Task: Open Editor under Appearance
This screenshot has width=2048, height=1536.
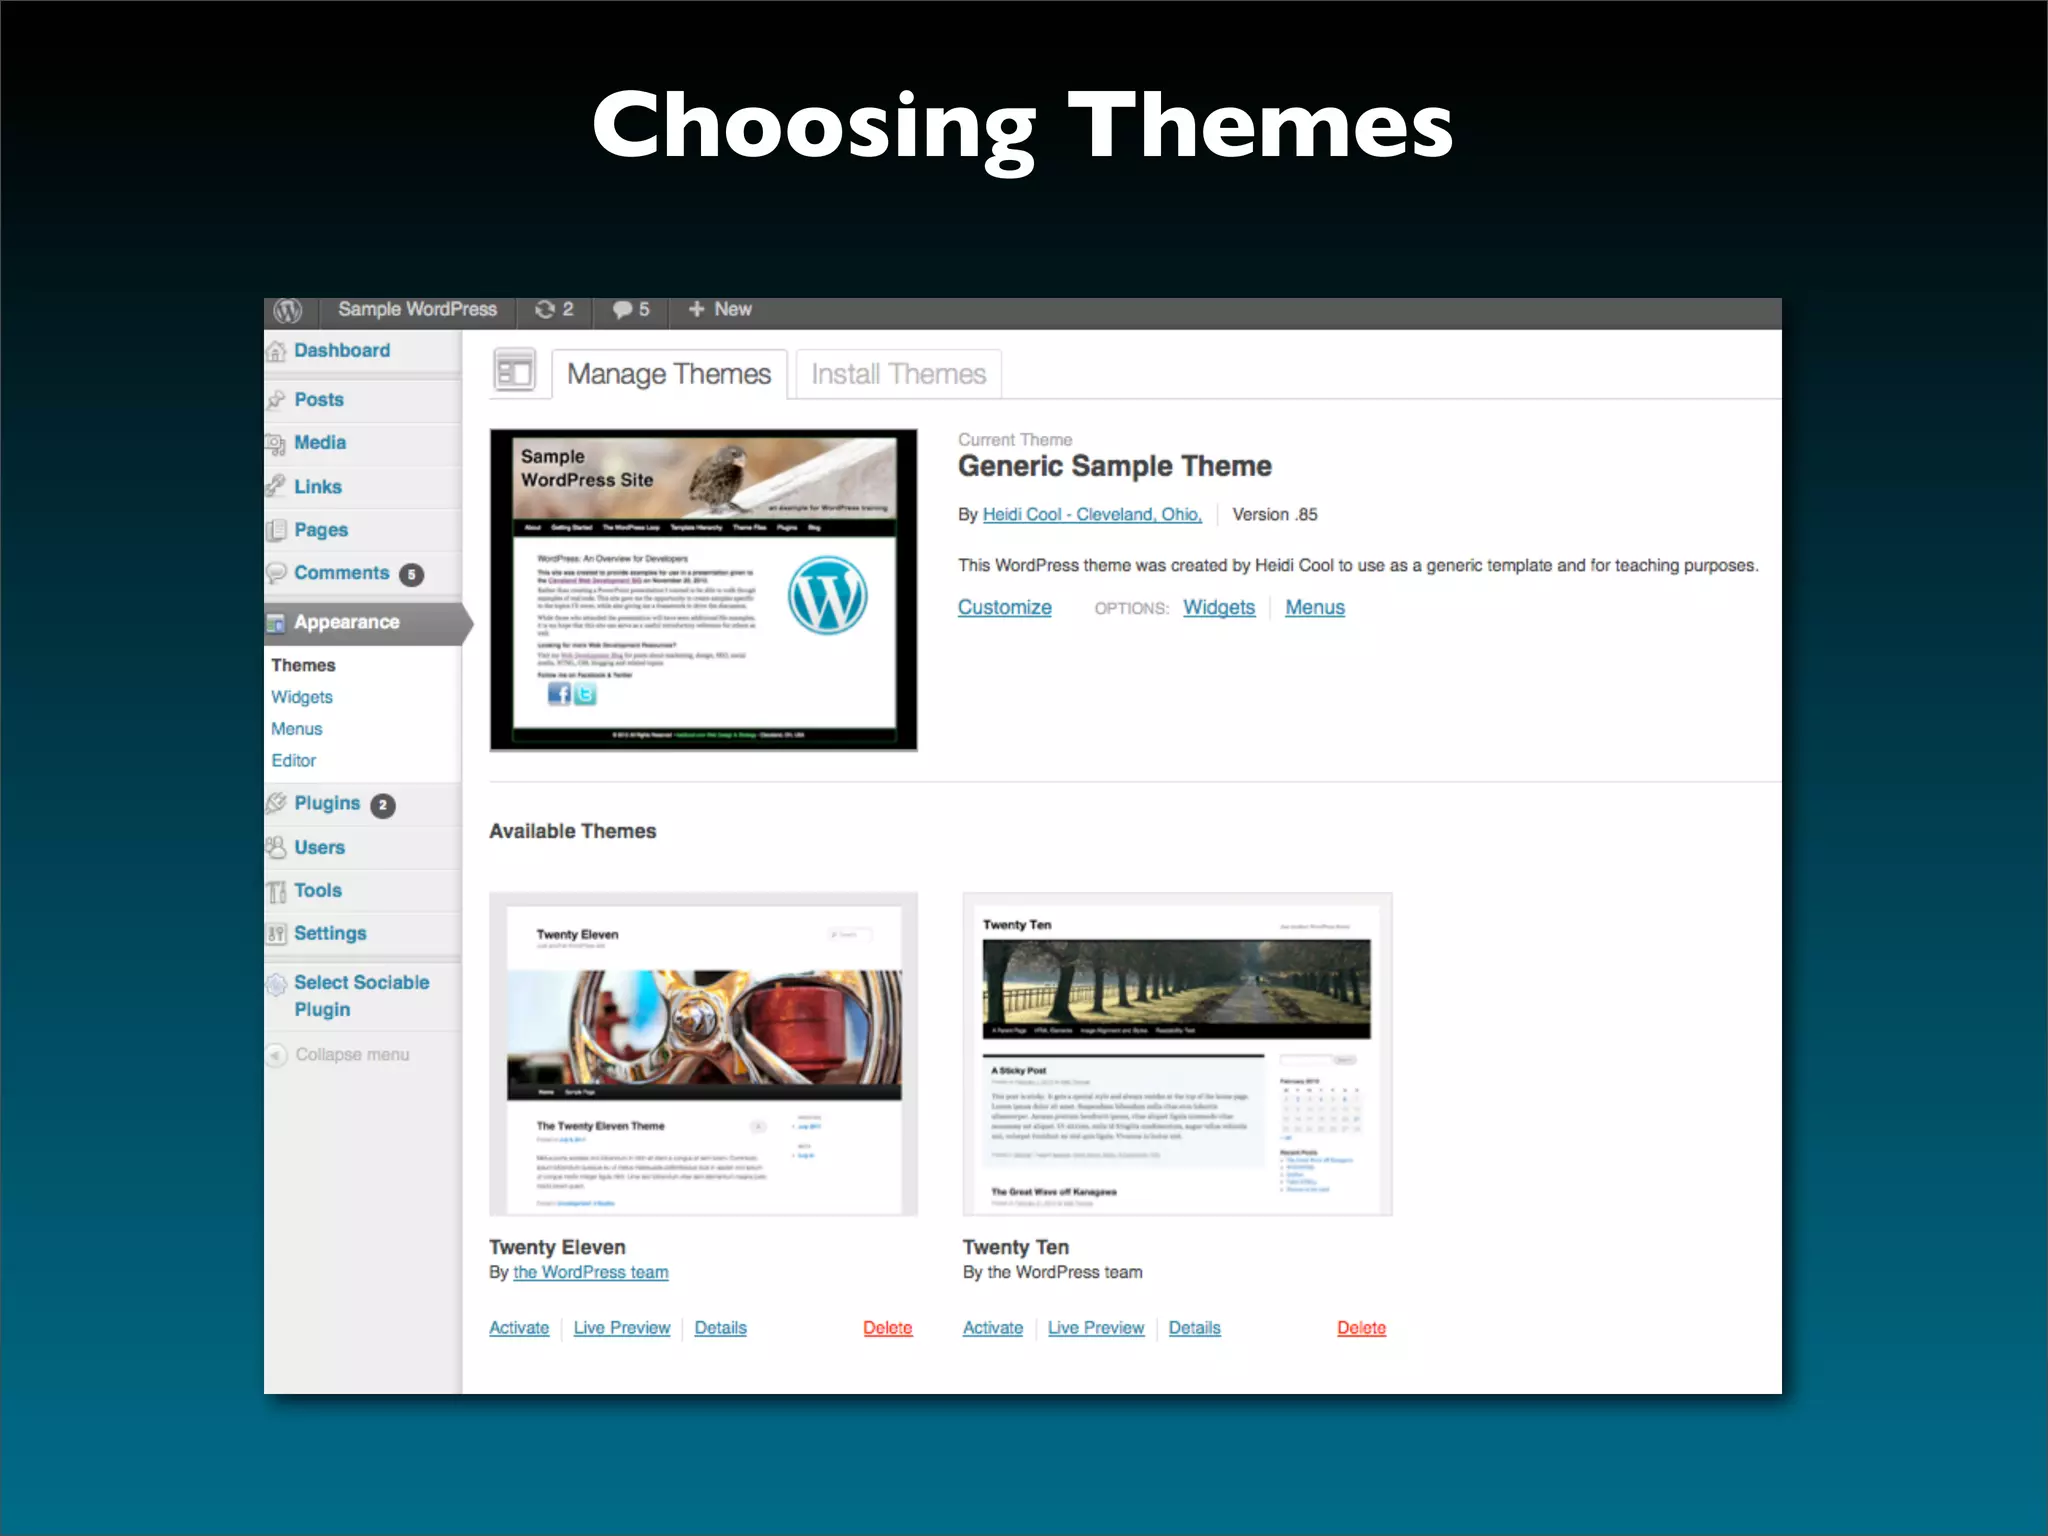Action: coord(294,761)
